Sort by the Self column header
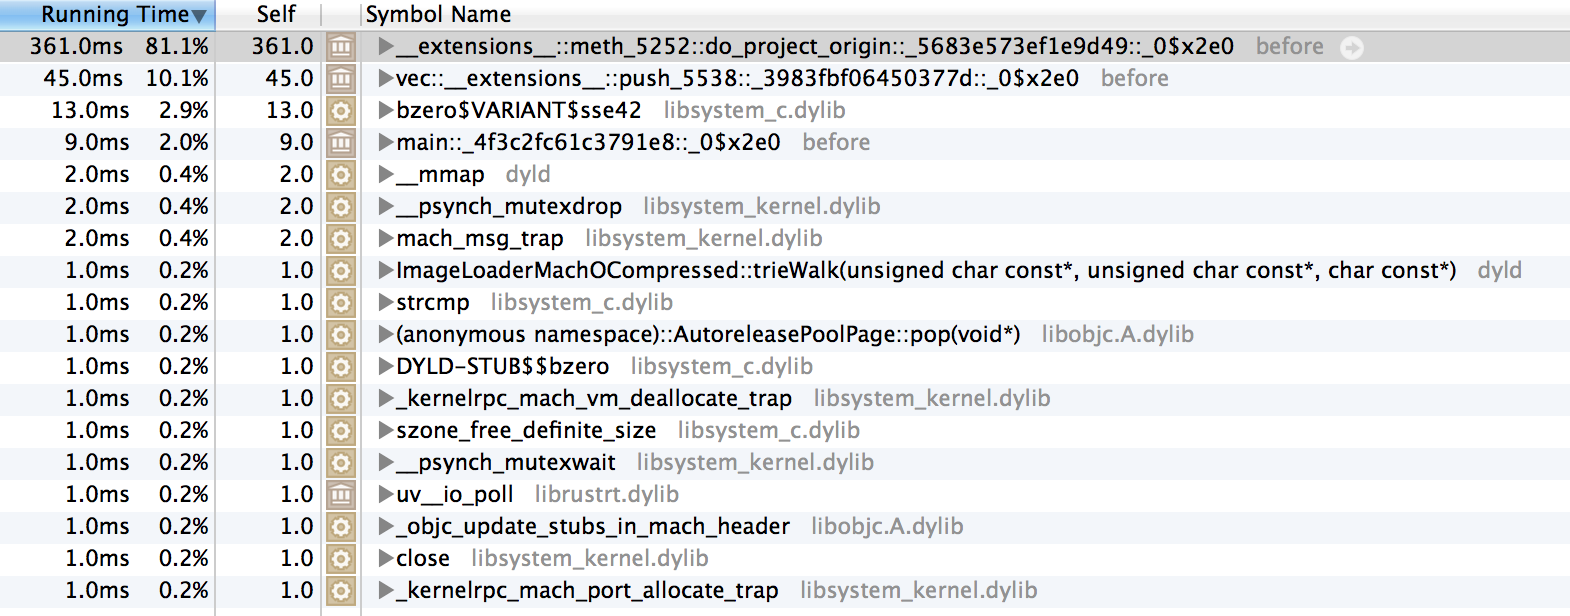1570x616 pixels. click(275, 14)
